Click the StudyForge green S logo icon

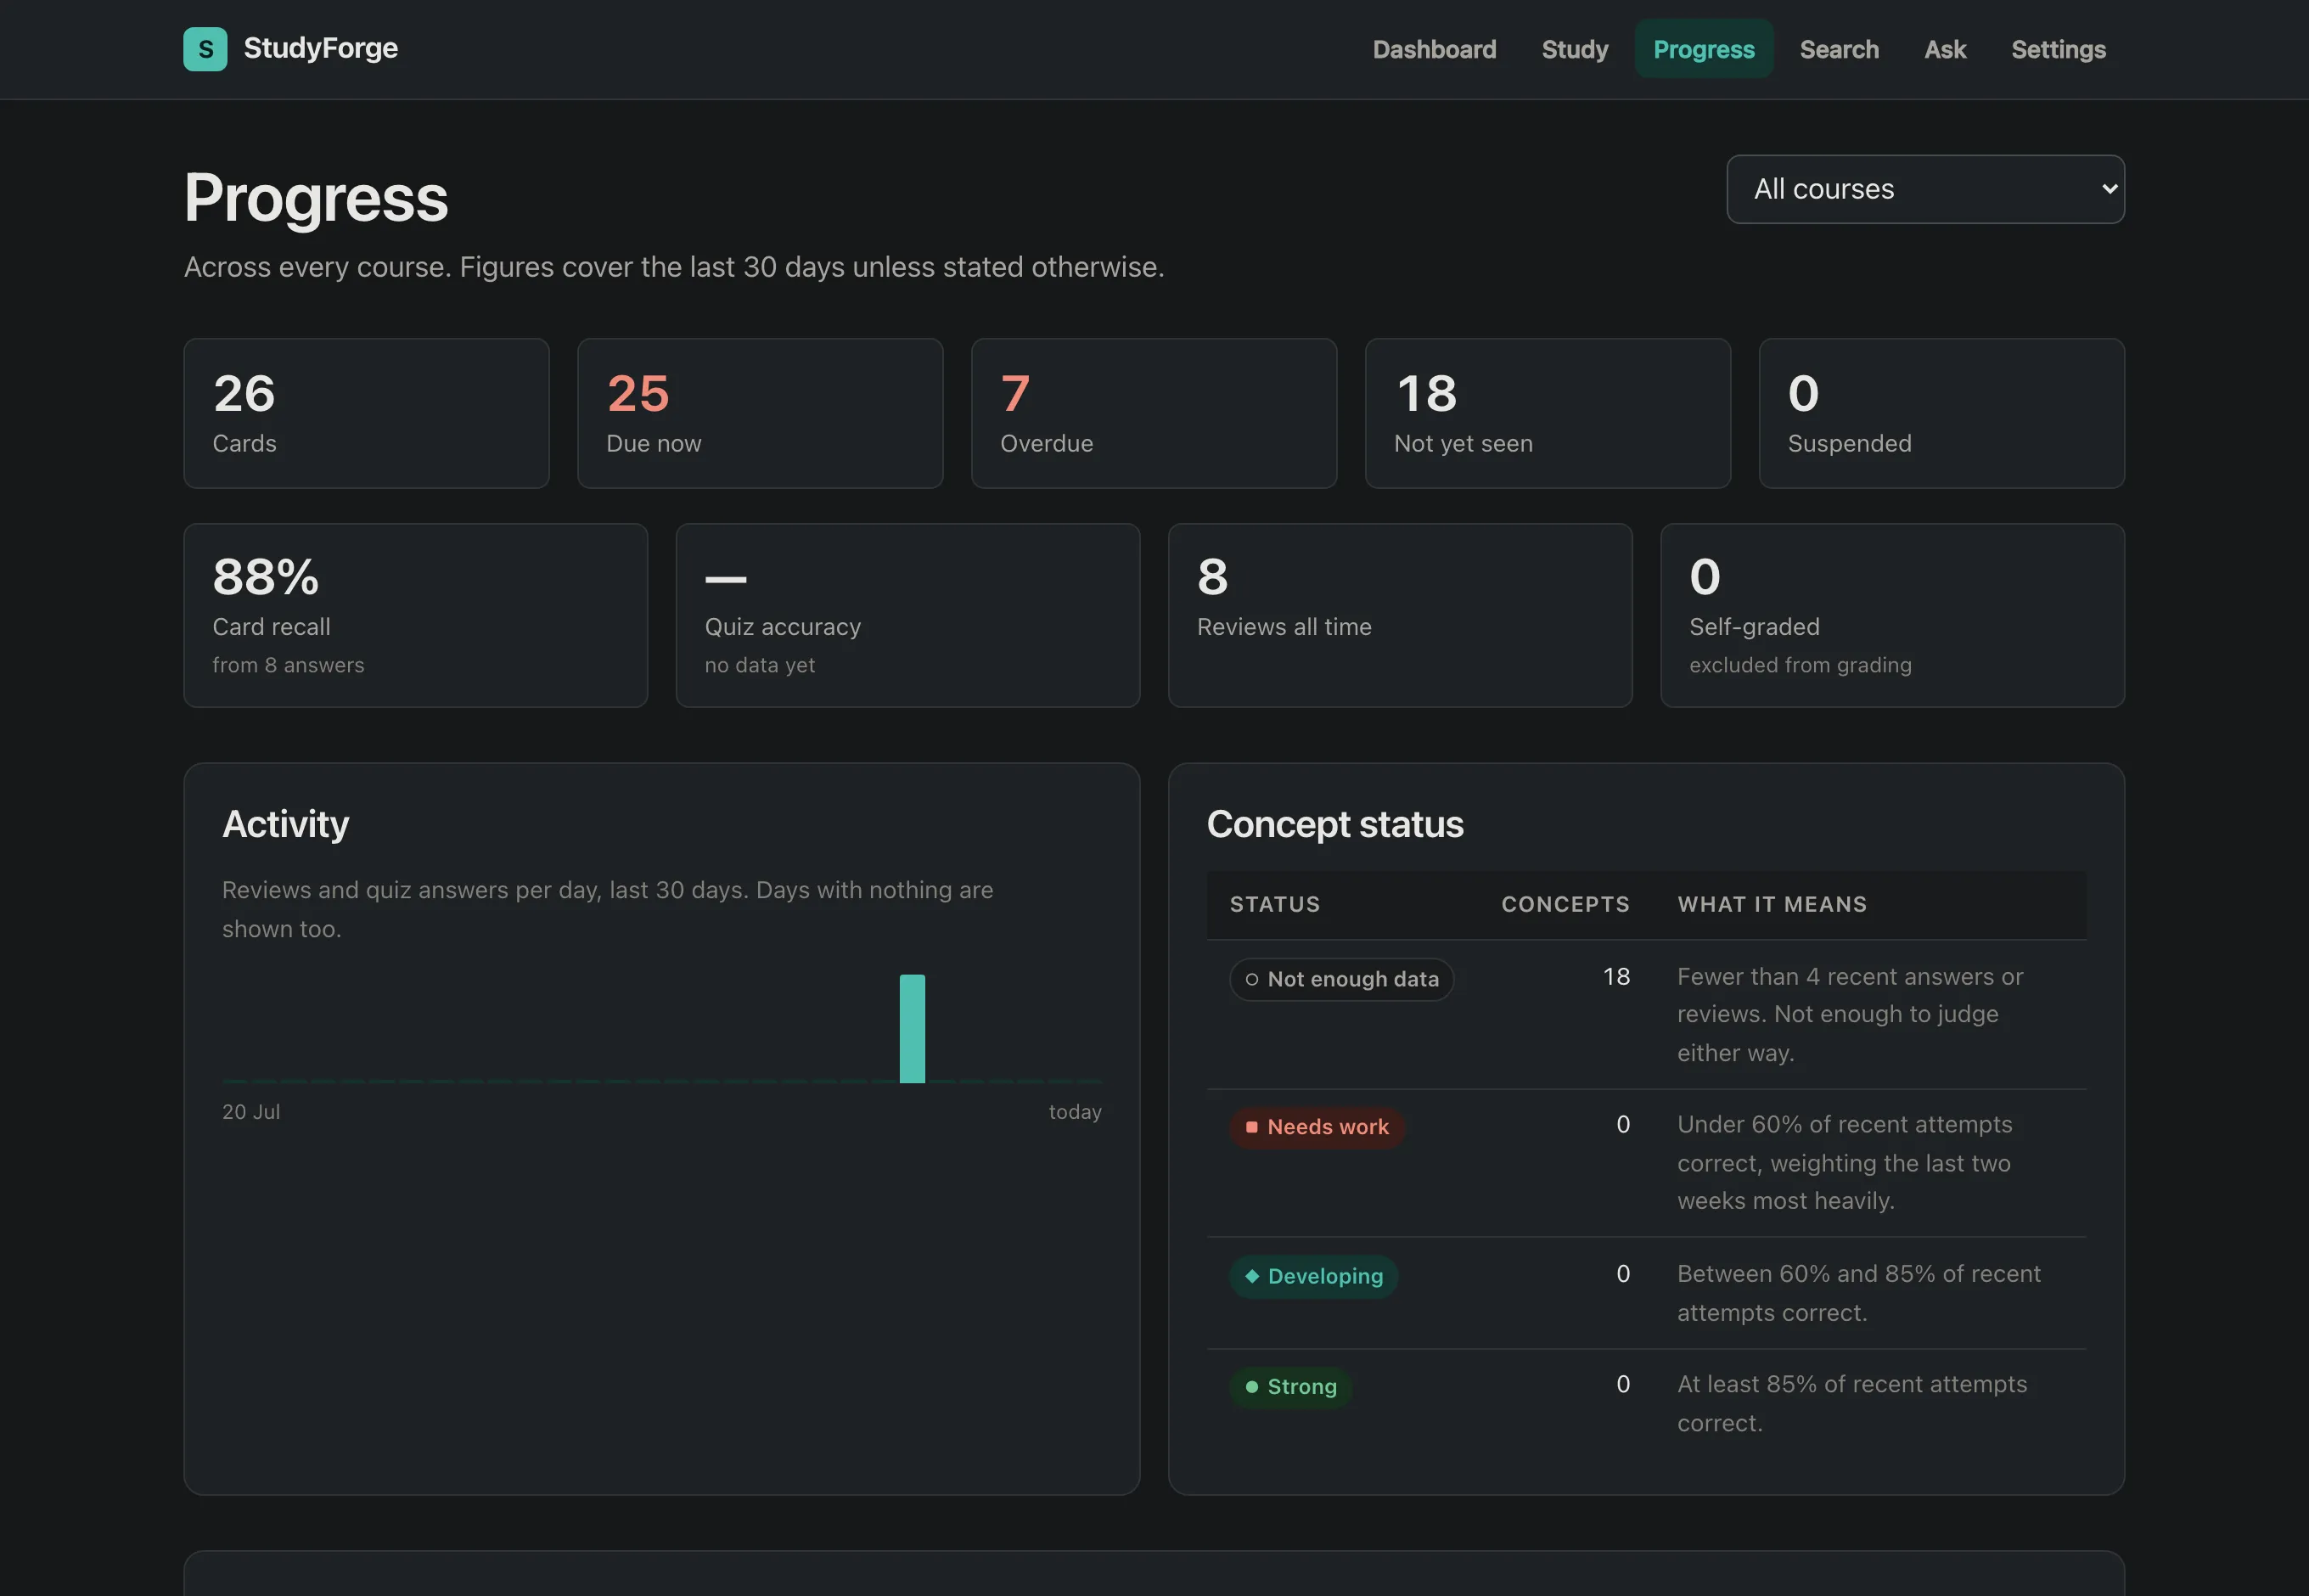coord(205,49)
